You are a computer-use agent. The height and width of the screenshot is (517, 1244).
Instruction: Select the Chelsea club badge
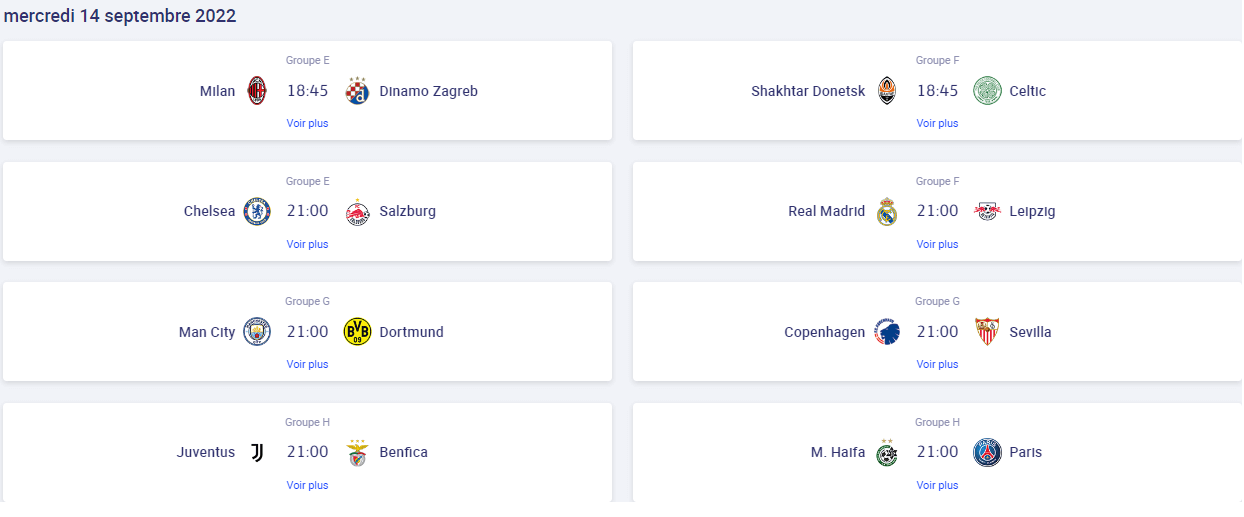(x=257, y=211)
